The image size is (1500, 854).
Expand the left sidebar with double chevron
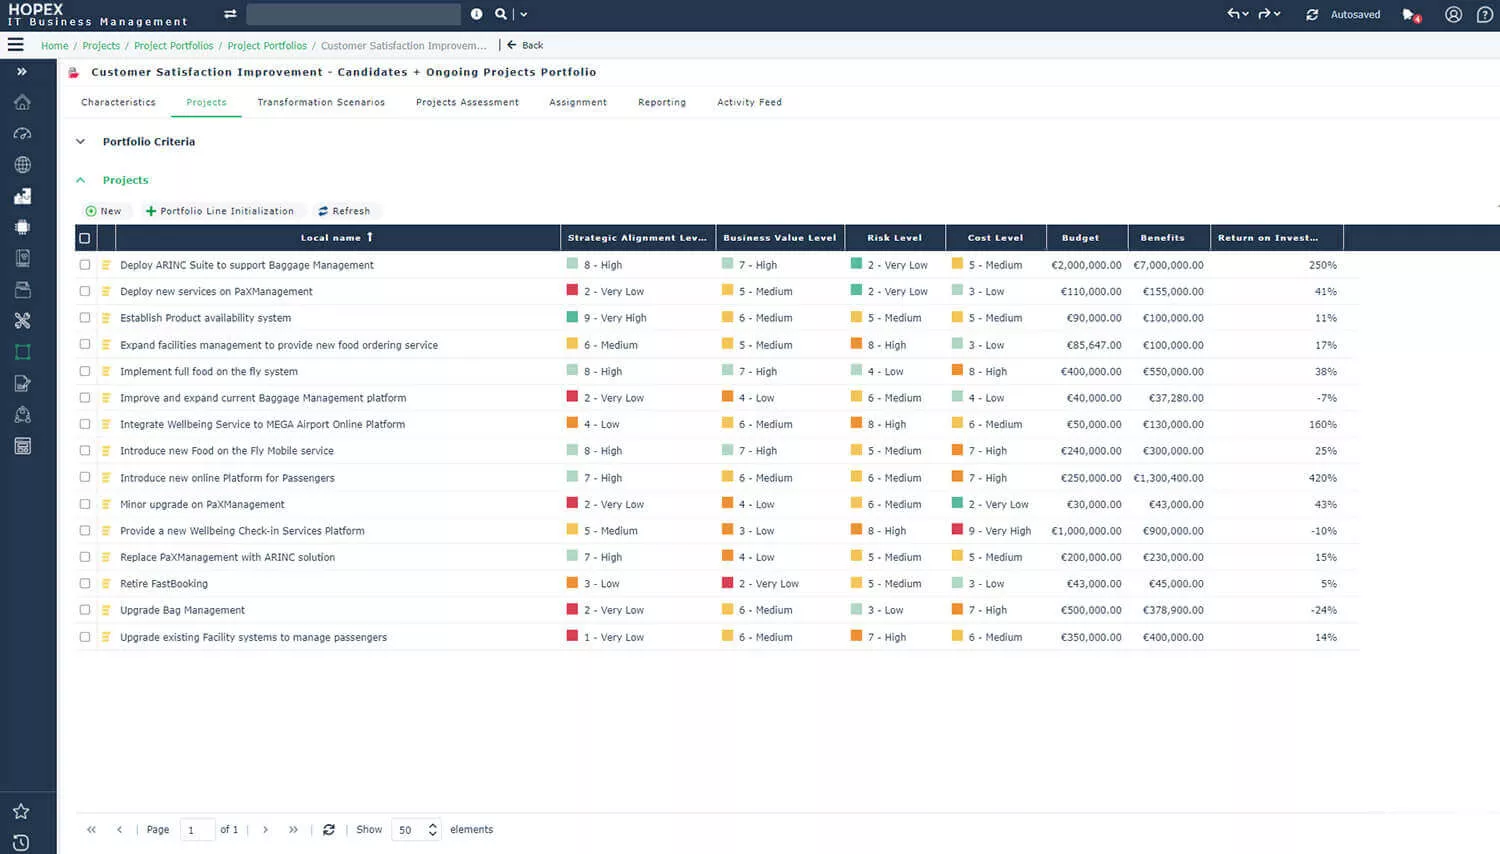click(x=21, y=72)
